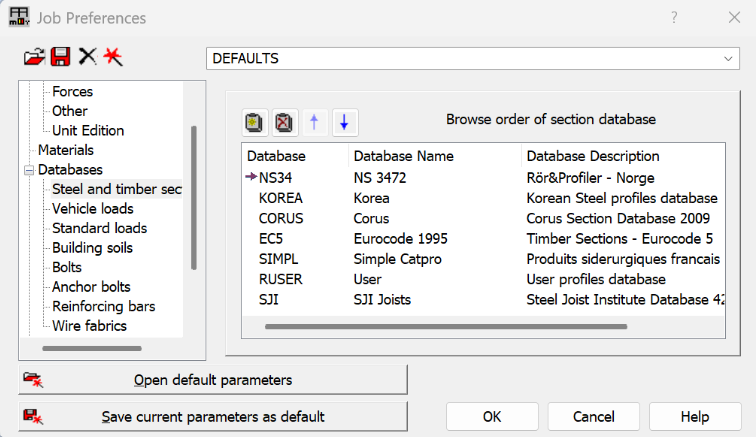Select the CORUS database row
The width and height of the screenshot is (756, 437).
[x=484, y=218]
